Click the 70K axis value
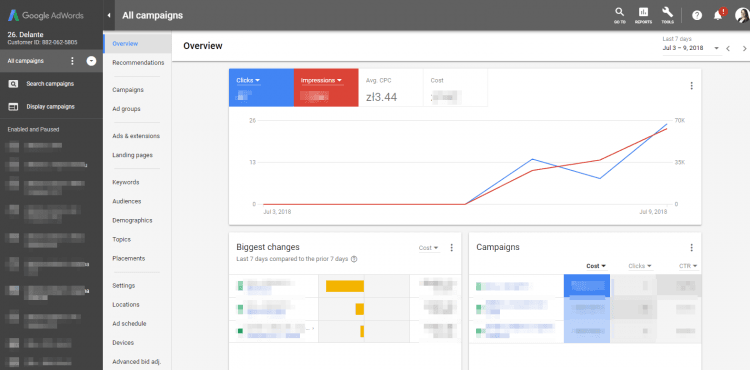750x370 pixels. click(679, 120)
